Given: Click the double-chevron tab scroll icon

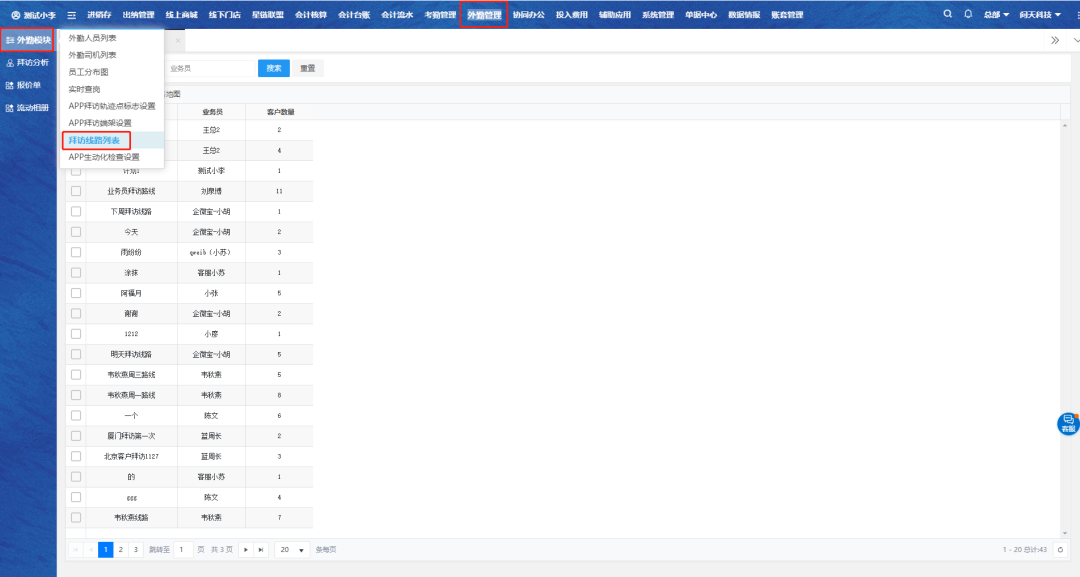Looking at the screenshot, I should pyautogui.click(x=1054, y=41).
